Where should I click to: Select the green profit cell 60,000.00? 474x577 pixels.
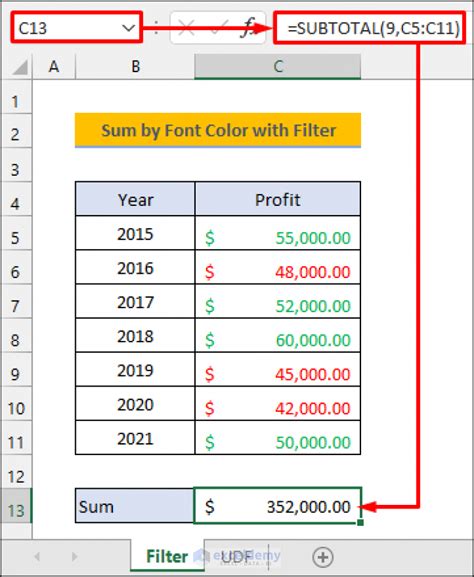[278, 336]
